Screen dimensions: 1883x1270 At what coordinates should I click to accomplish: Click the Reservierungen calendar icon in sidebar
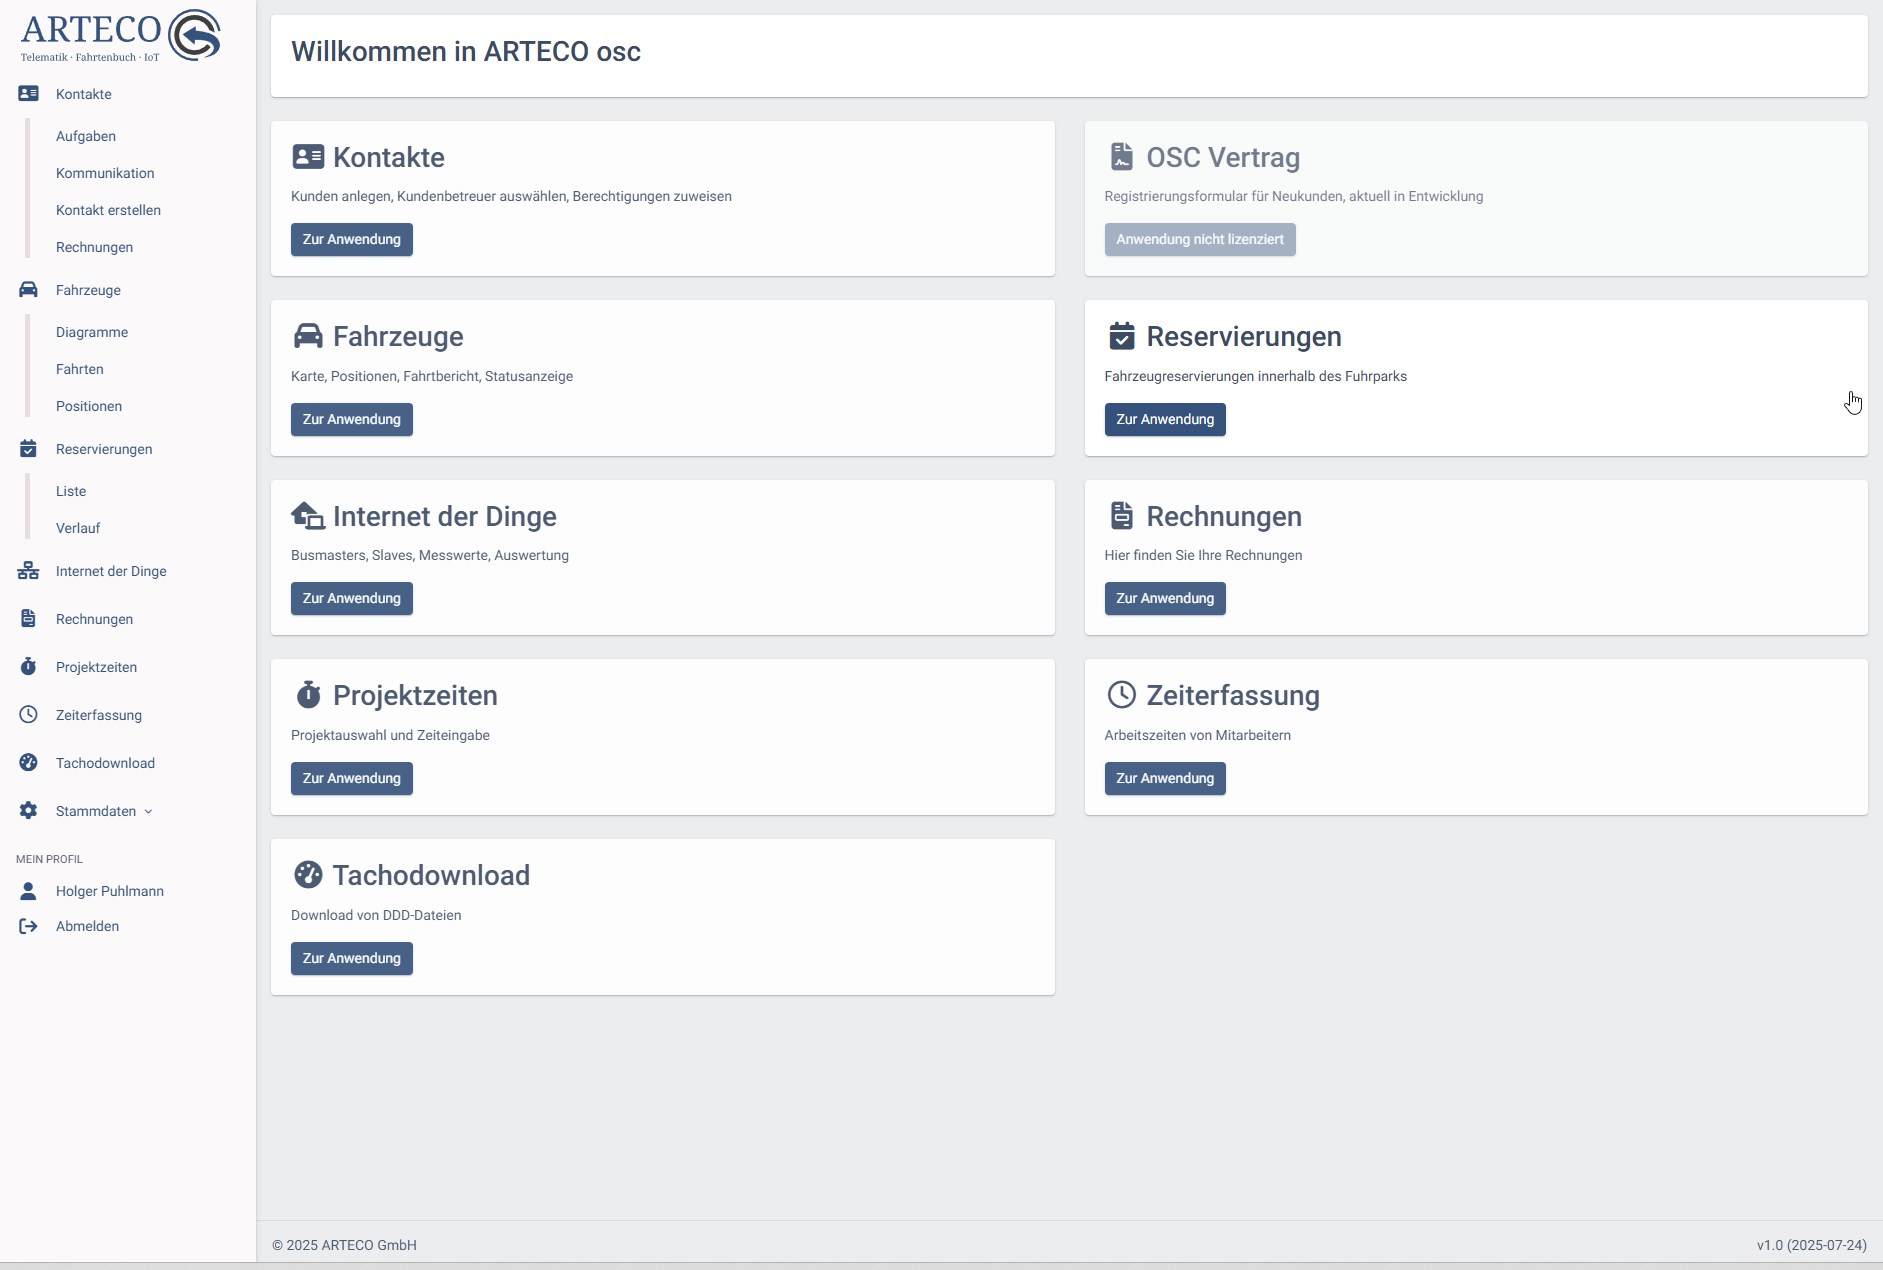(x=28, y=449)
